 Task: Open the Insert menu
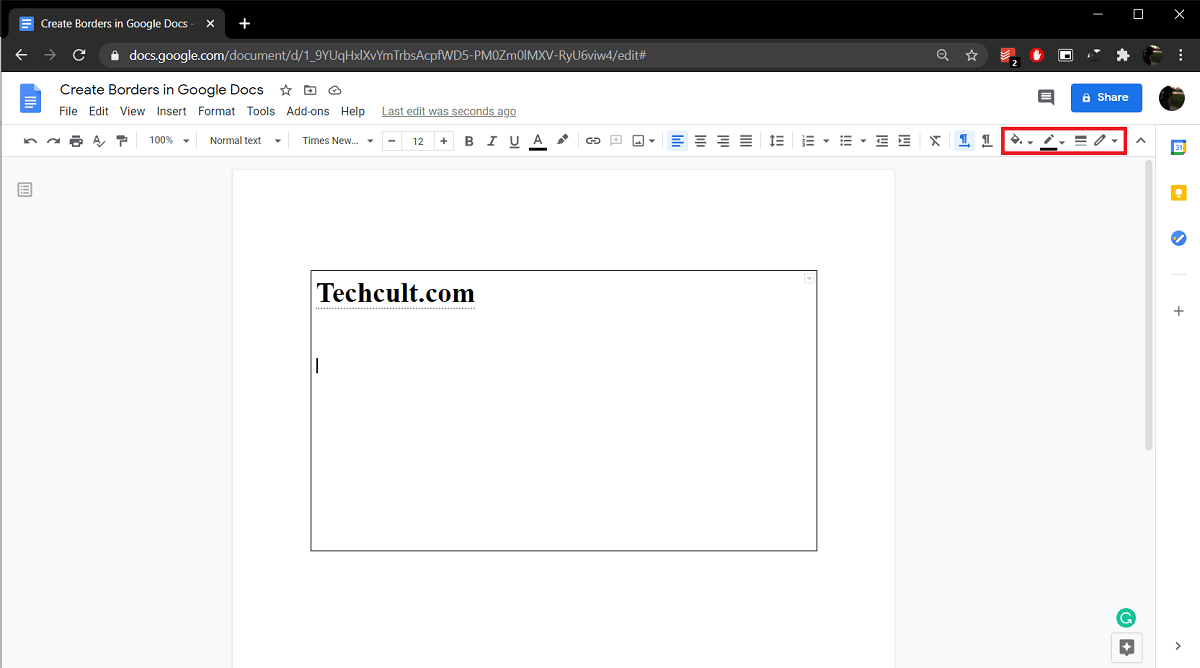pyautogui.click(x=171, y=111)
